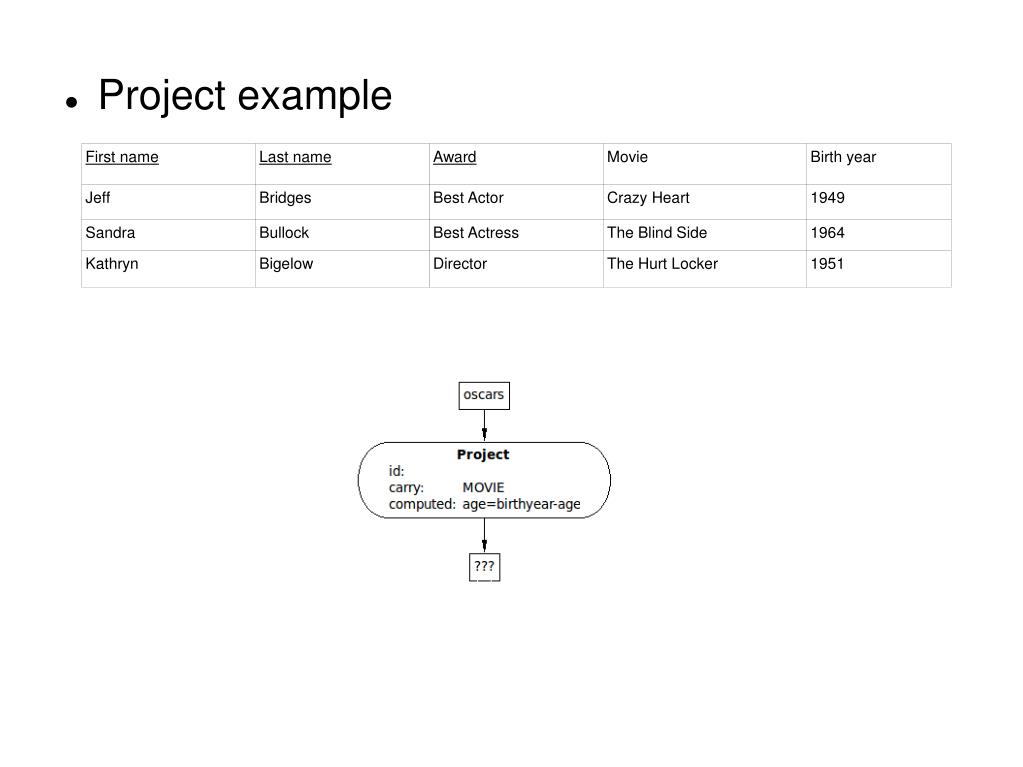Click the underlined Last name header

(295, 157)
